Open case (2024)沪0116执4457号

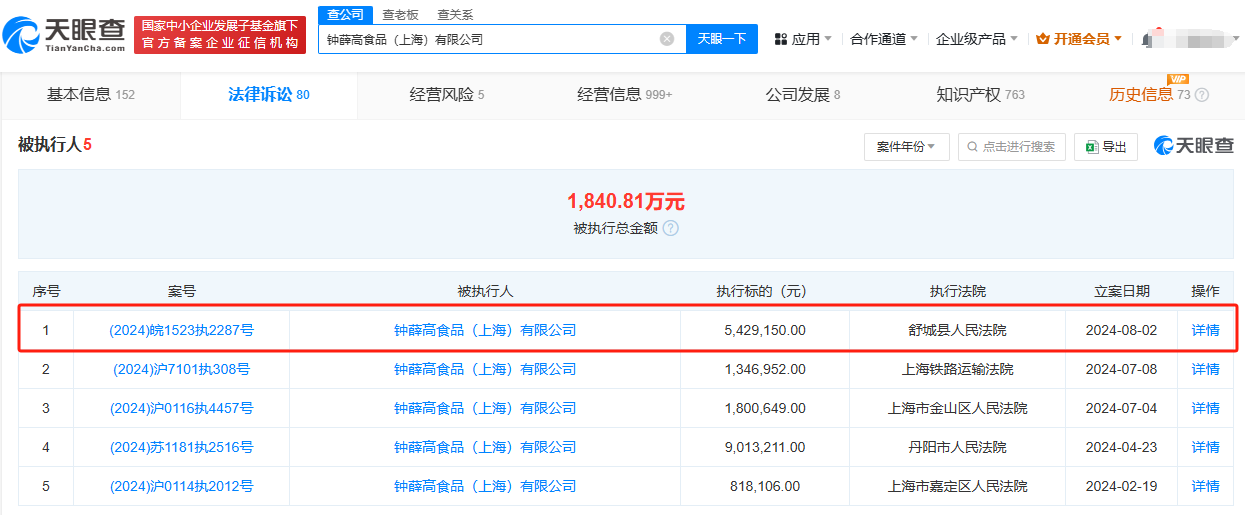pos(182,408)
